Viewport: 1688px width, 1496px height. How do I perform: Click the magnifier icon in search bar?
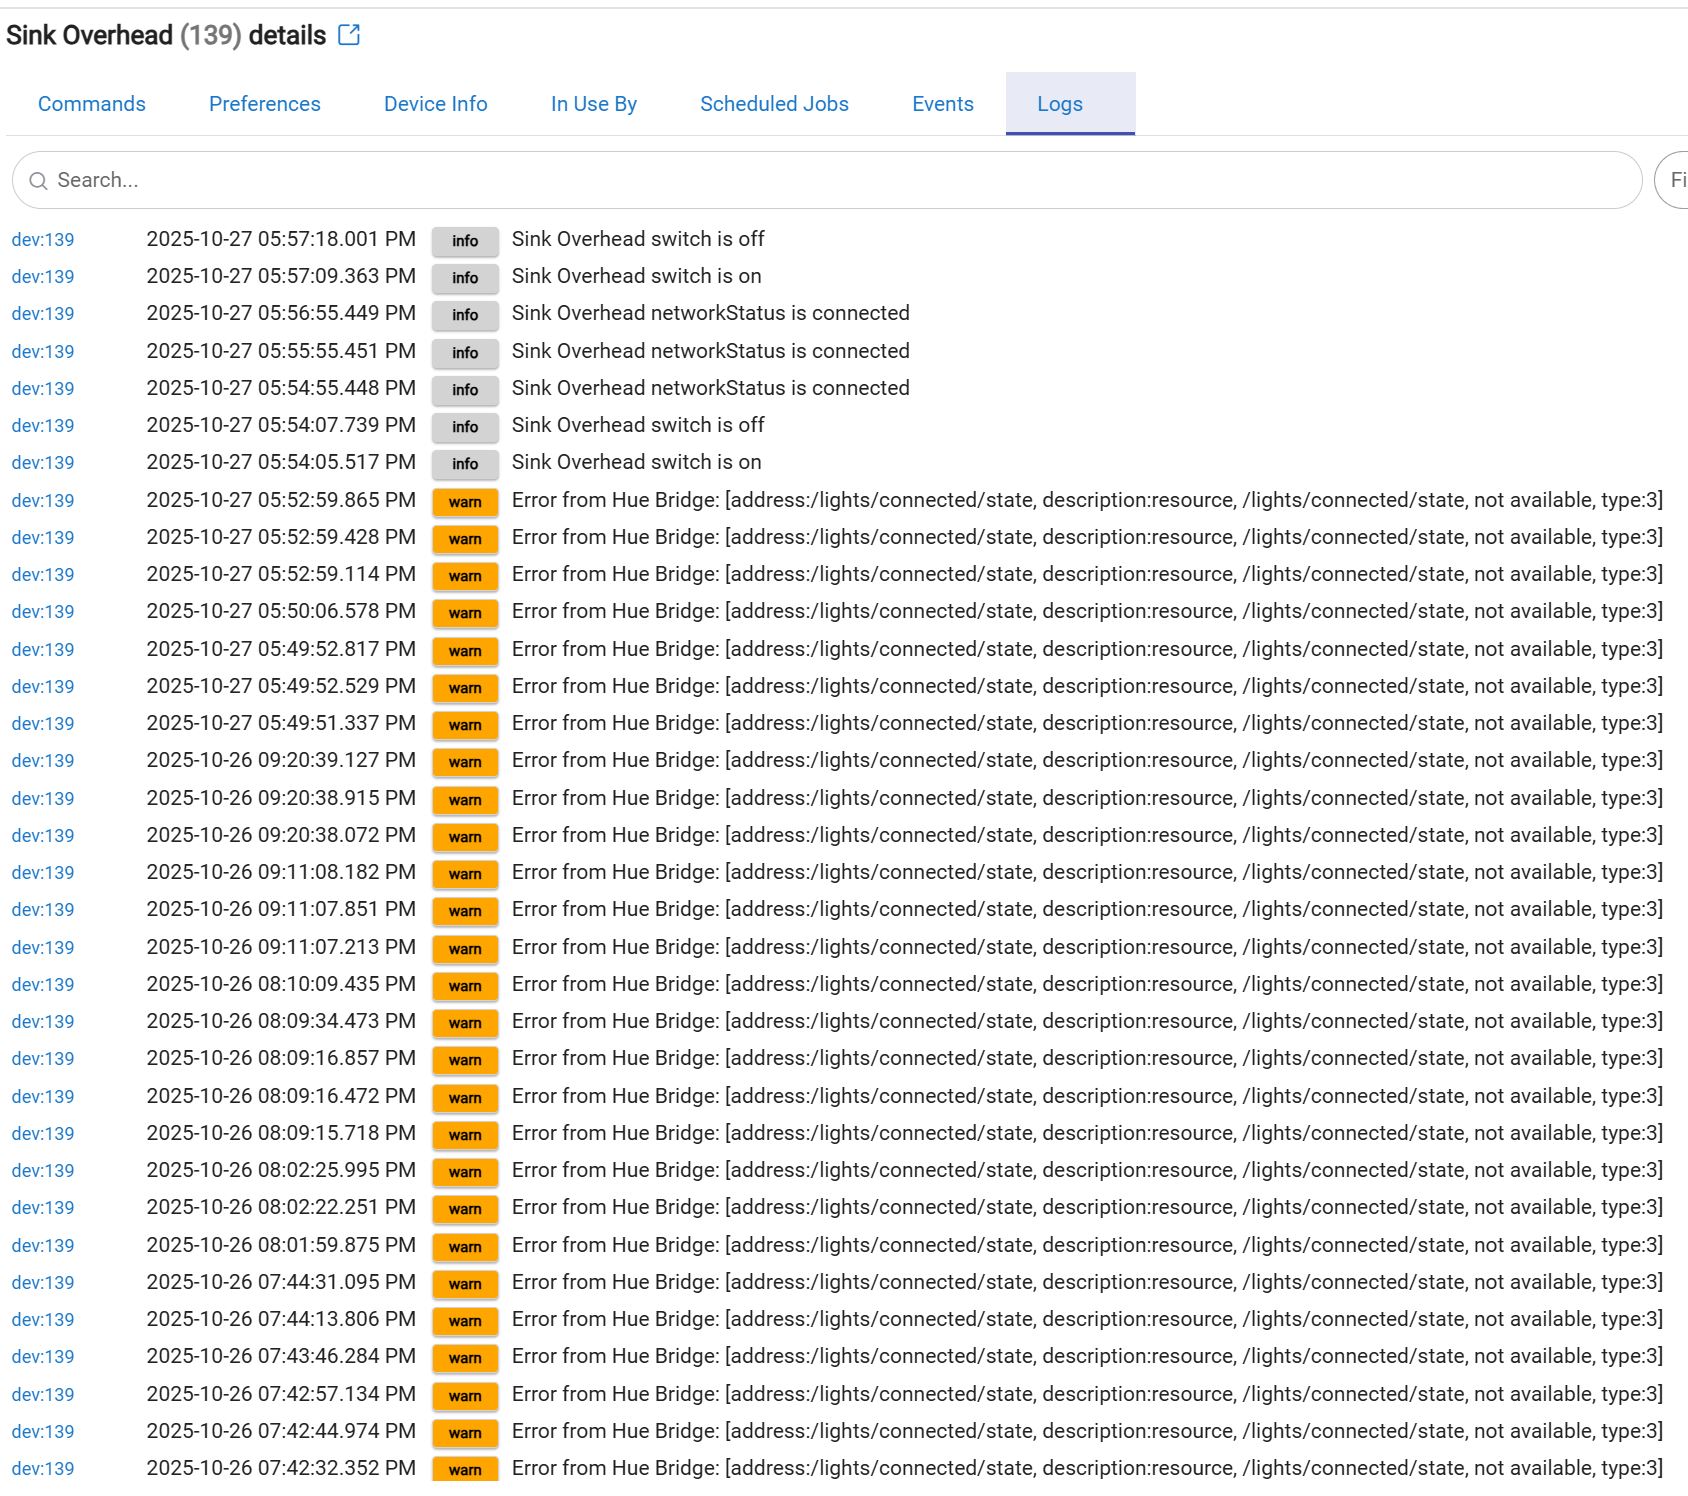[39, 181]
